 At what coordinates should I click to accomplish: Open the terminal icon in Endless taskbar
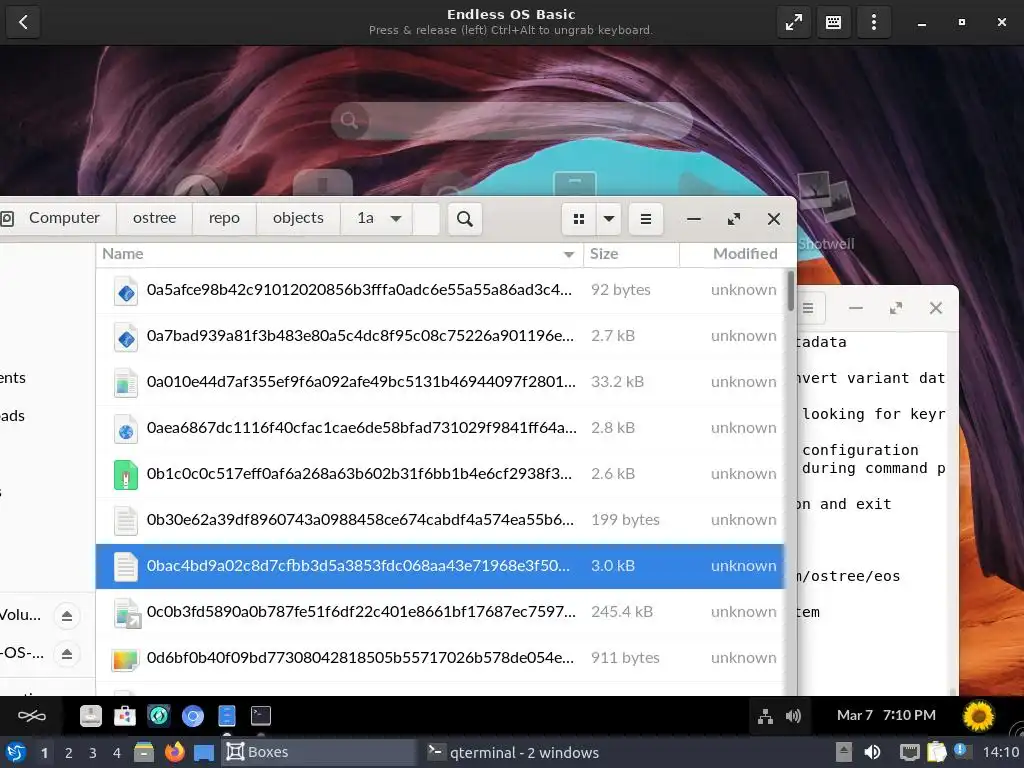point(261,716)
